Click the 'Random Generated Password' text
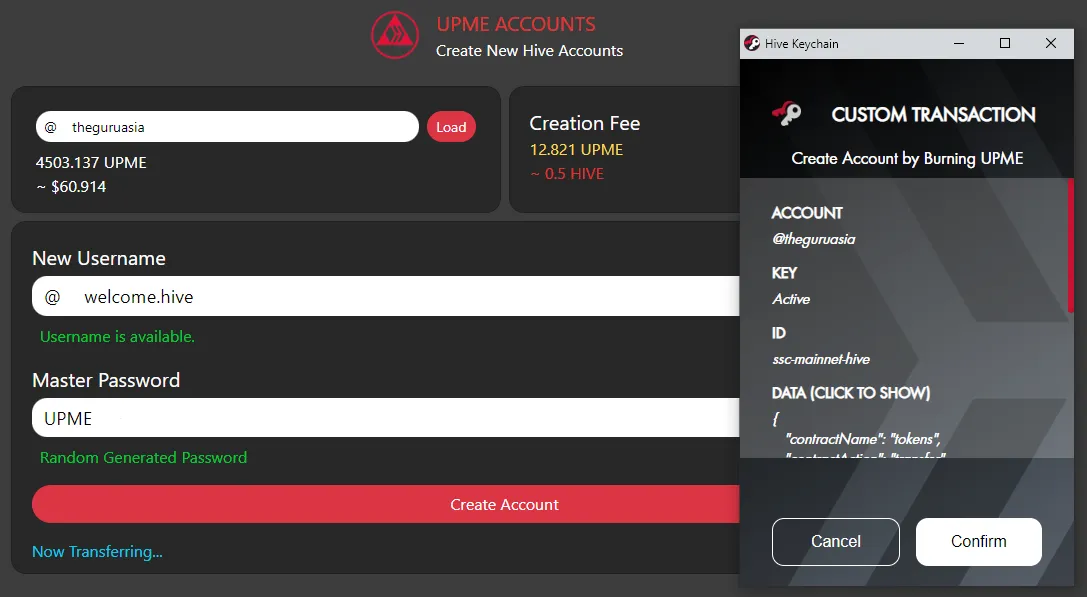Screen dimensions: 1087x597 (x=144, y=458)
